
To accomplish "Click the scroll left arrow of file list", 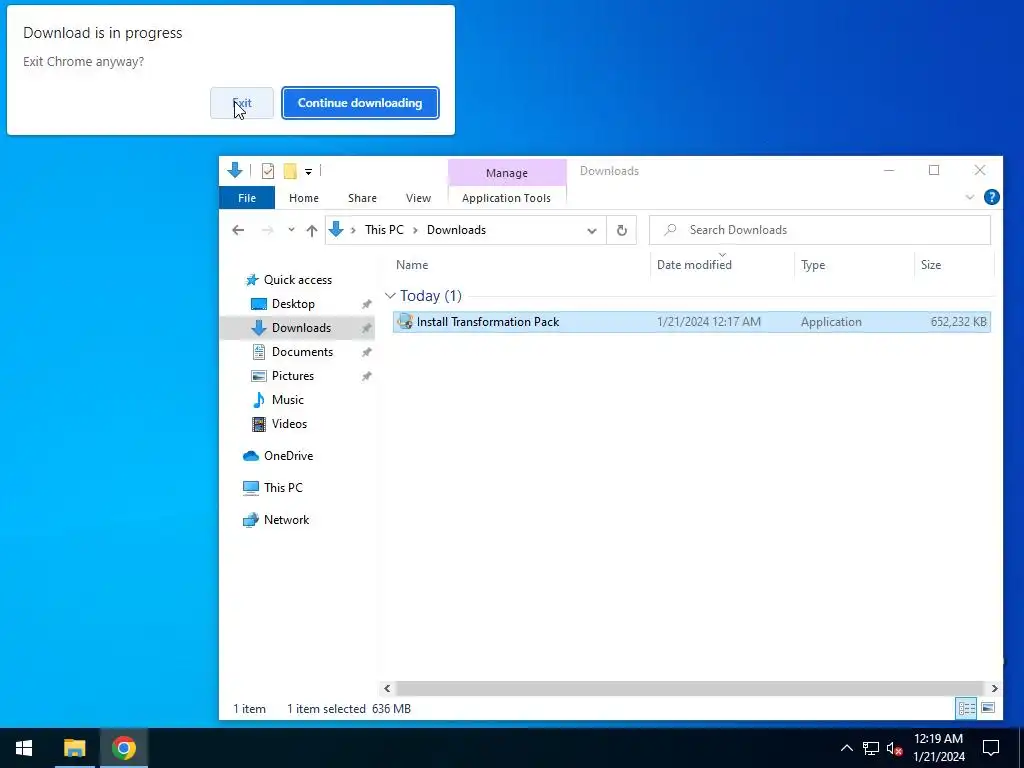I will pyautogui.click(x=387, y=688).
